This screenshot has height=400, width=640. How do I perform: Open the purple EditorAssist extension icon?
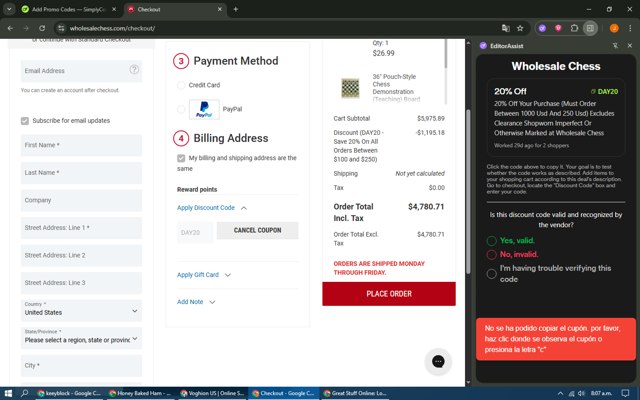pos(542,28)
